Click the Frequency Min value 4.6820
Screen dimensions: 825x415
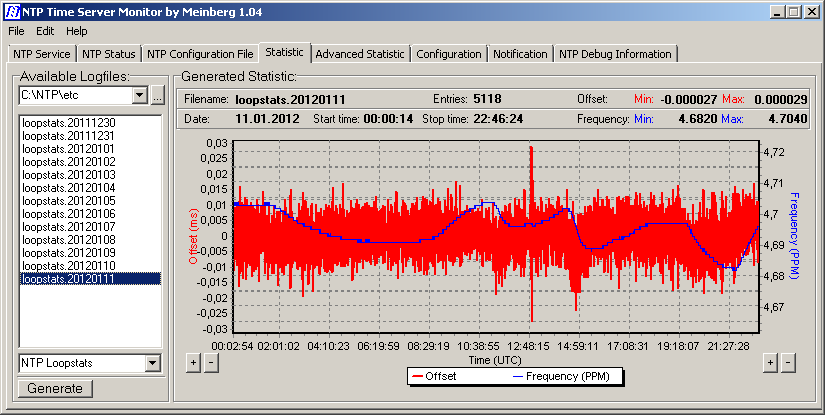tap(698, 119)
